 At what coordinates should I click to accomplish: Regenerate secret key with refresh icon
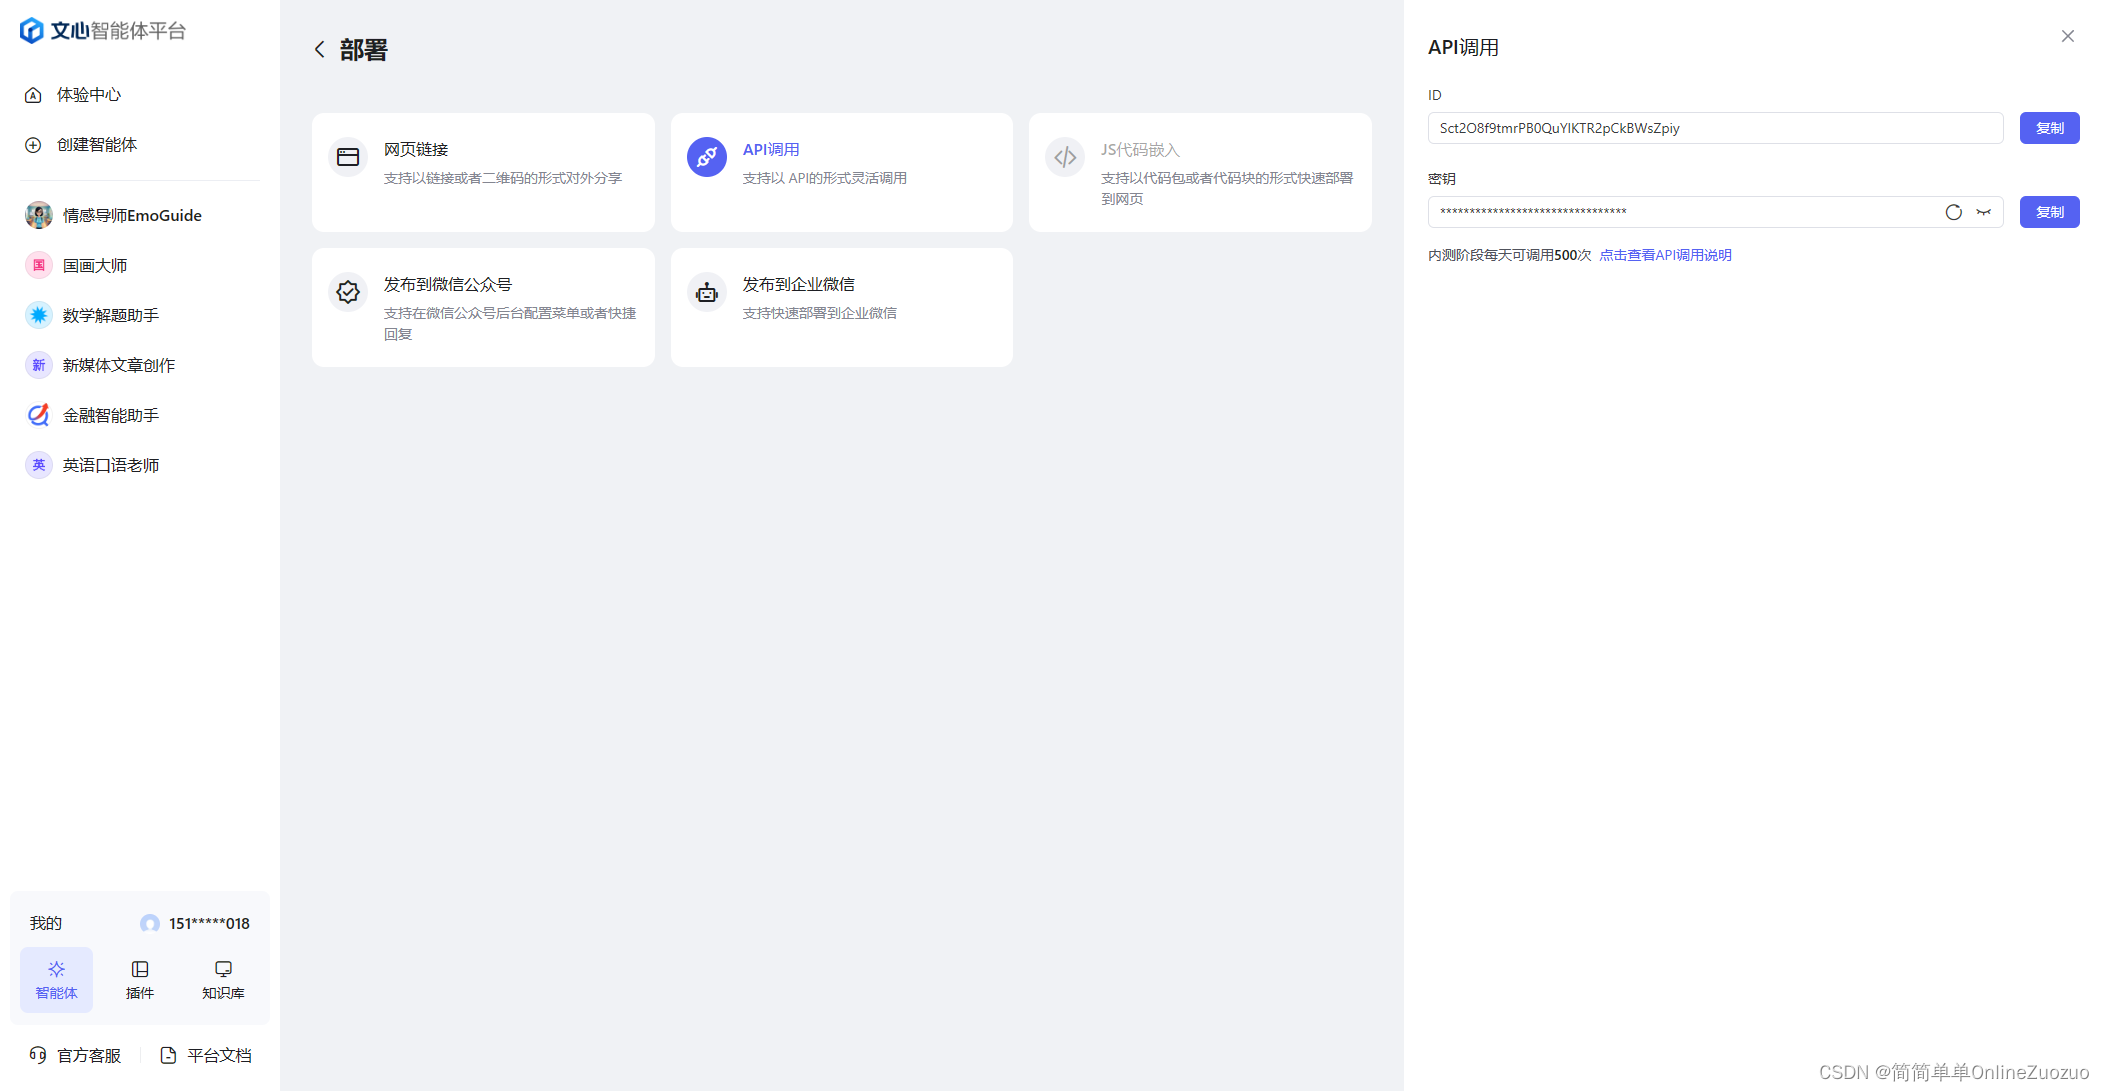1953,212
